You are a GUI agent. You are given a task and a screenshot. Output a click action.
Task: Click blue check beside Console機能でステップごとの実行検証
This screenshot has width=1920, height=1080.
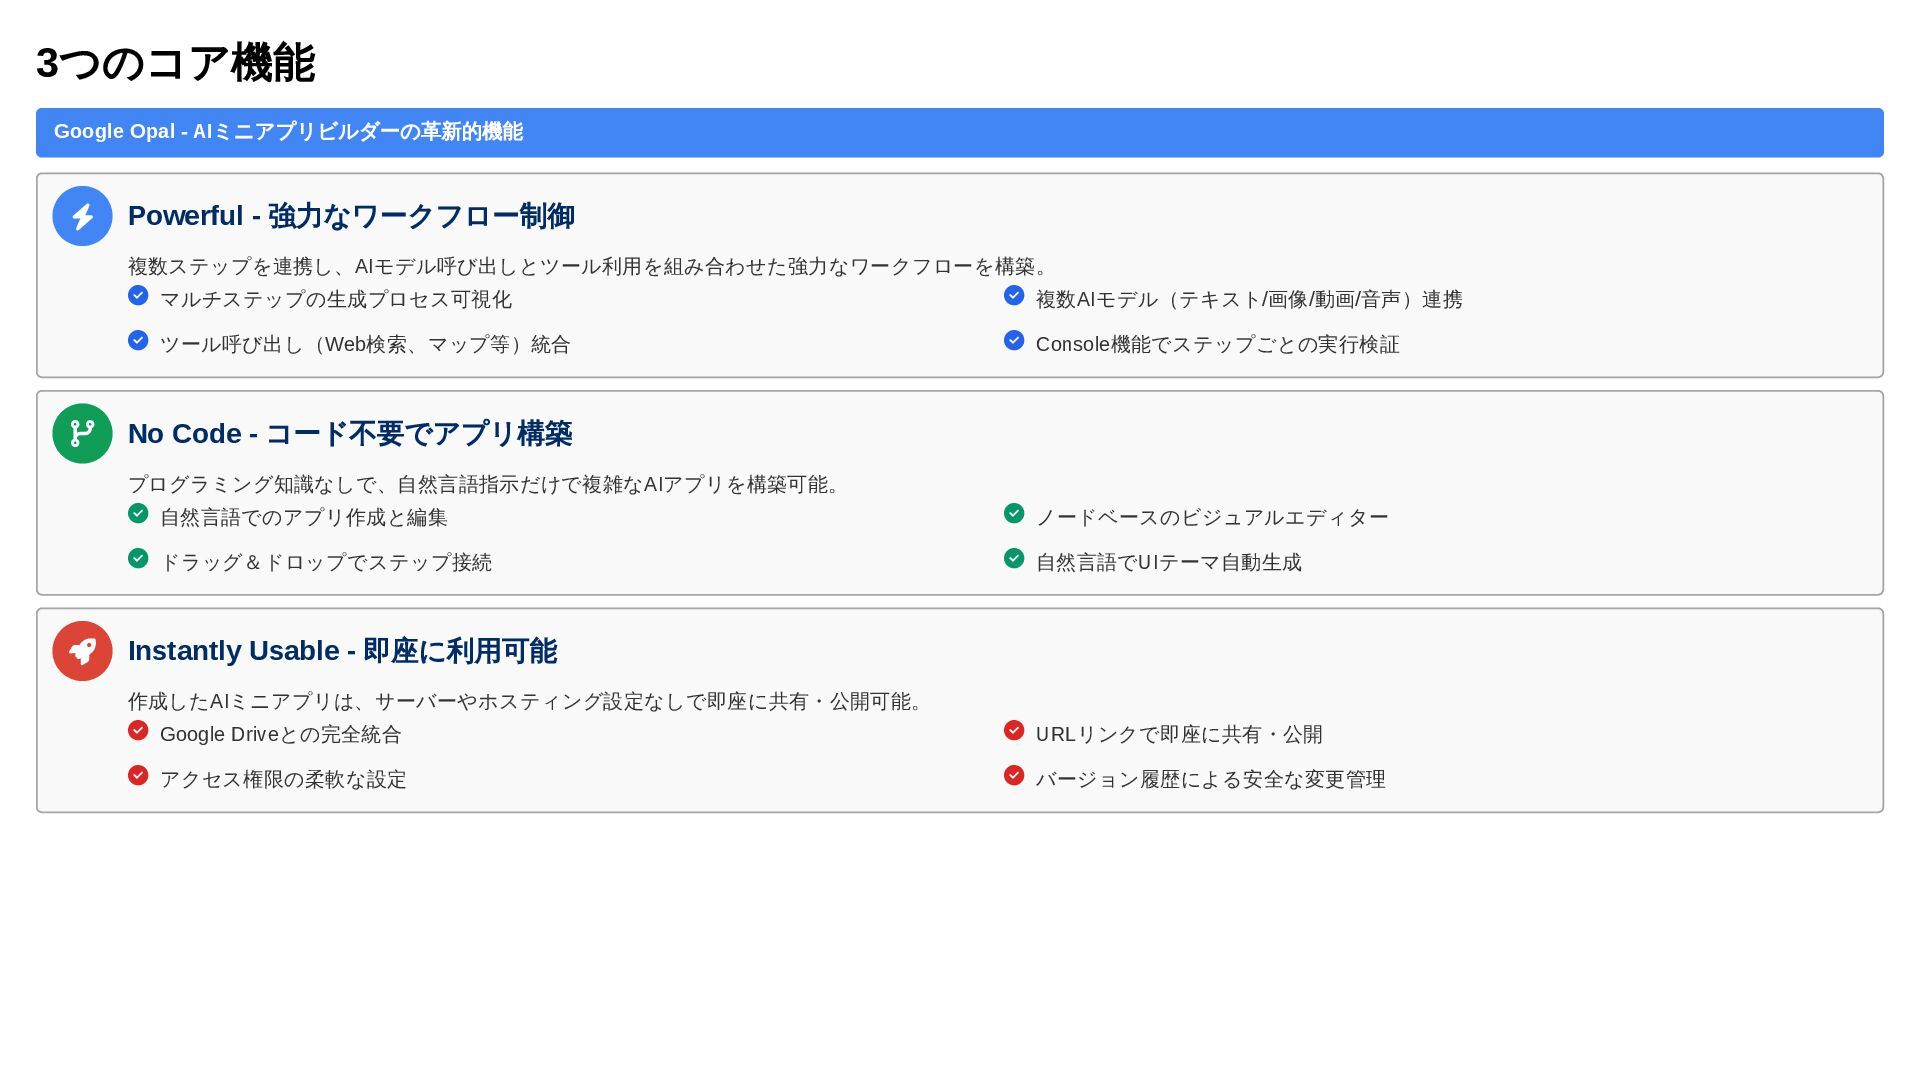1014,341
